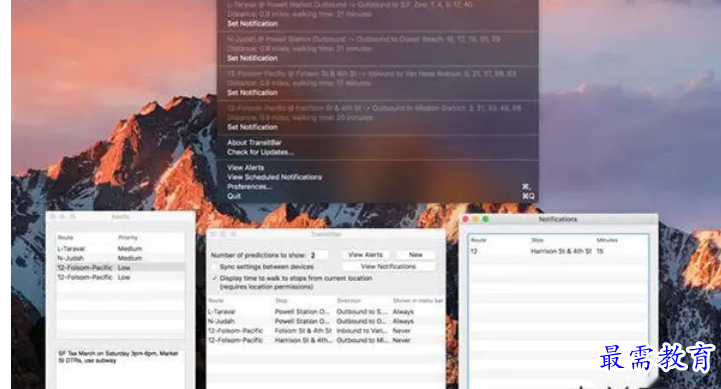Click Inbound to Van... direction cell

362,331
